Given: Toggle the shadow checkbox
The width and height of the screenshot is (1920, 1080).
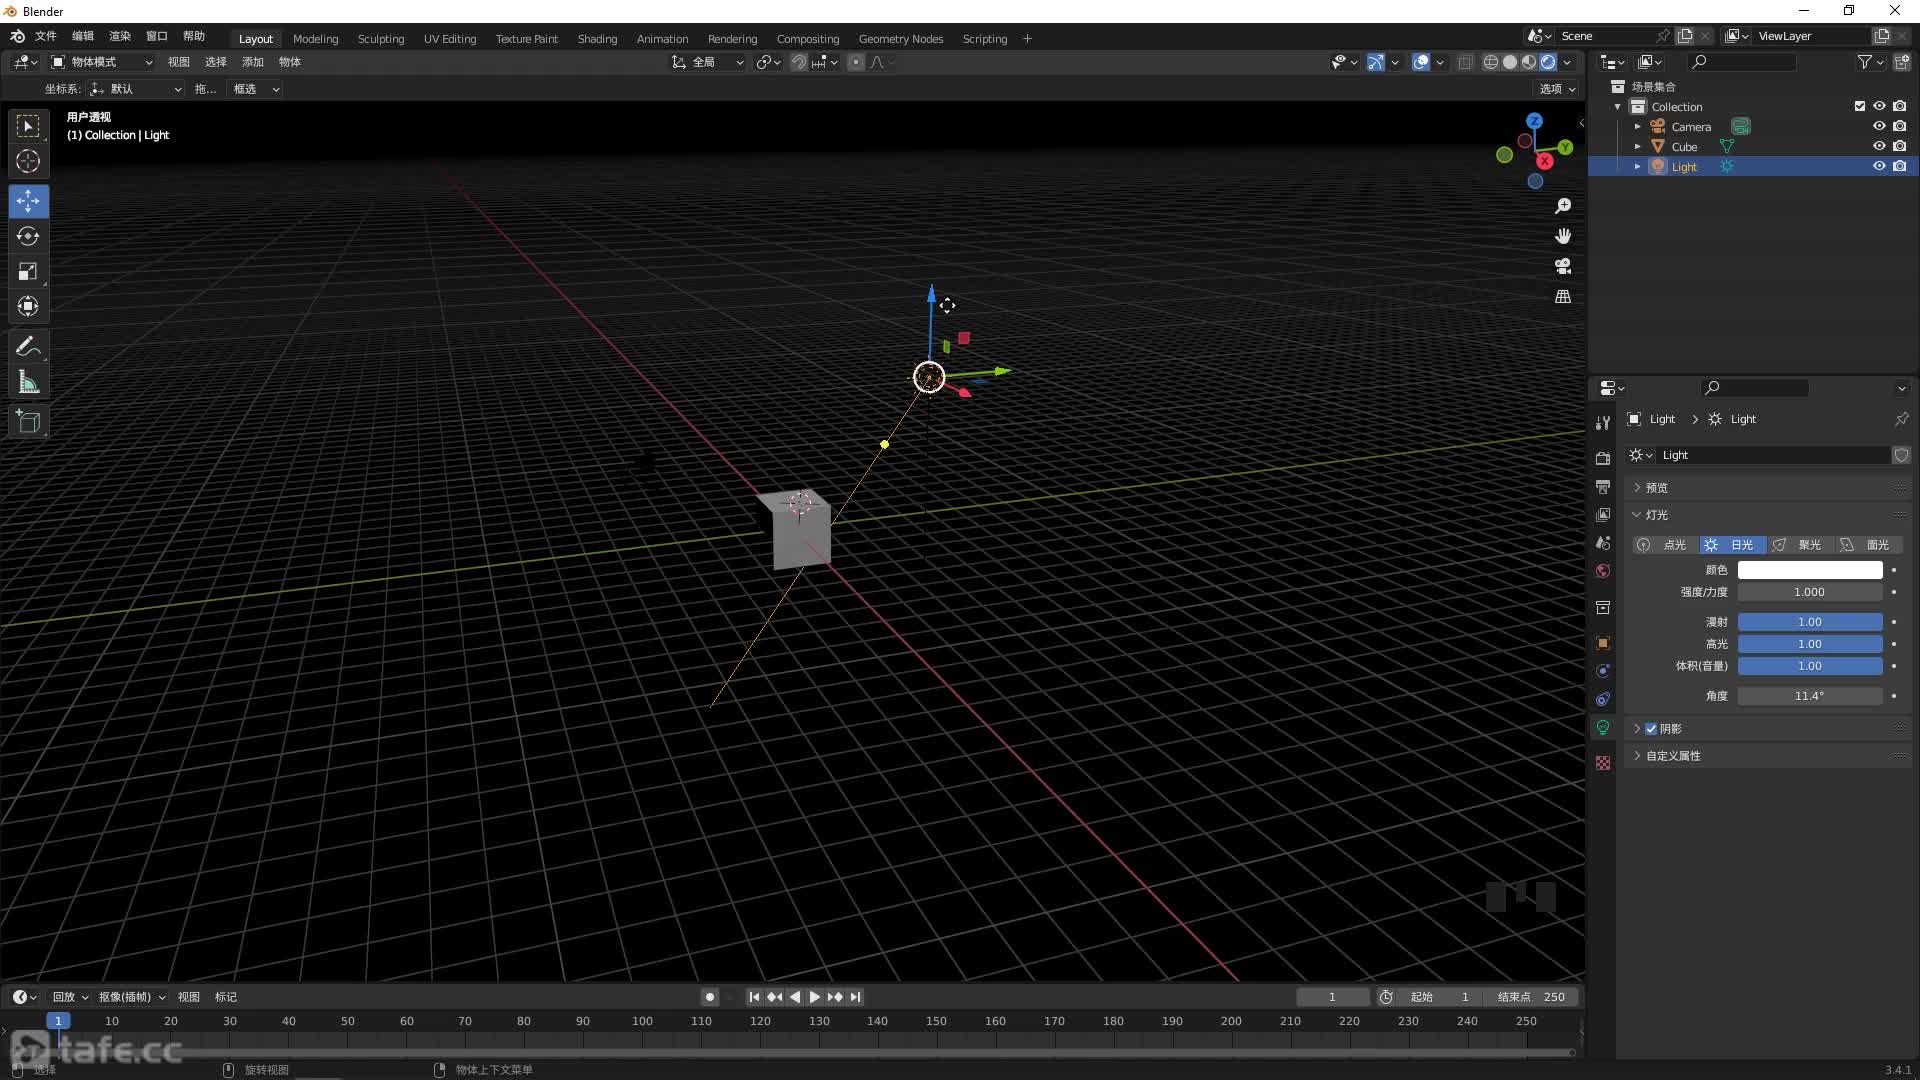Looking at the screenshot, I should click(1651, 729).
